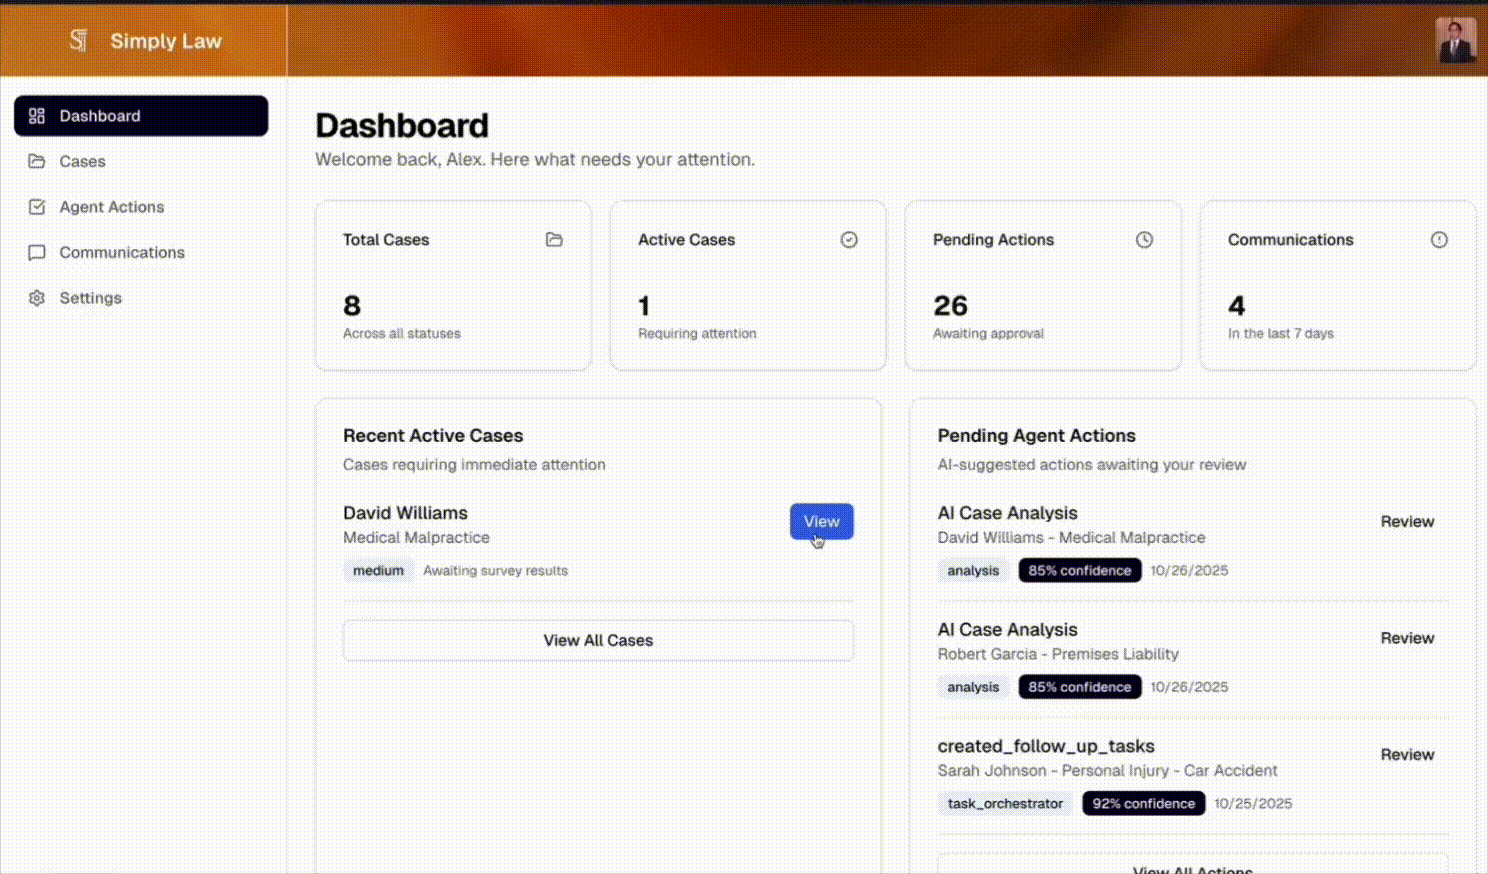The width and height of the screenshot is (1488, 874).
Task: Click the Communications chat bubble icon in sidebar
Action: tap(37, 253)
